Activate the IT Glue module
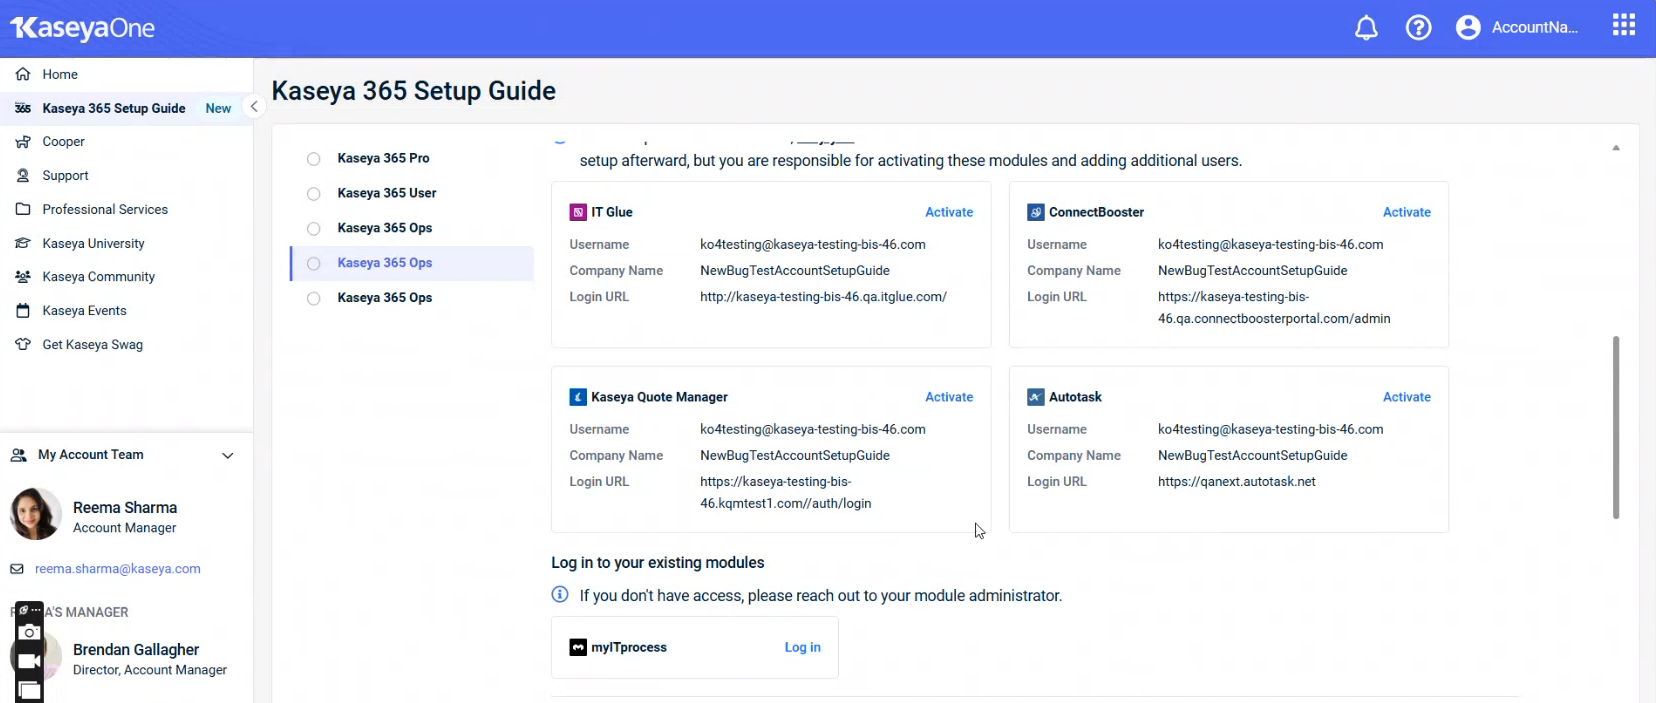The height and width of the screenshot is (703, 1656). click(x=949, y=212)
